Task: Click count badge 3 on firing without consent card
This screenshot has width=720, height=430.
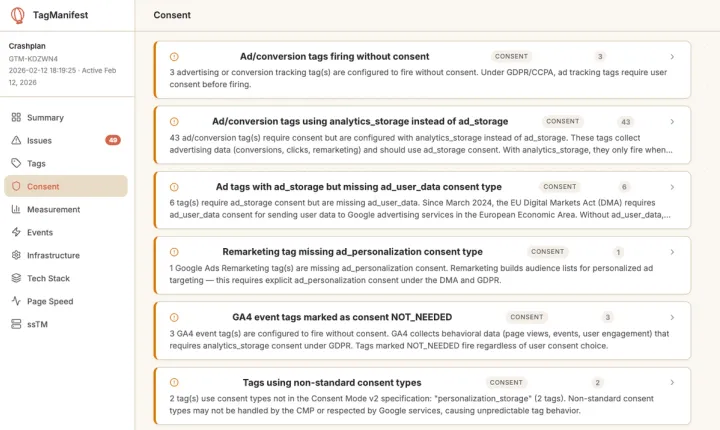Action: [600, 57]
